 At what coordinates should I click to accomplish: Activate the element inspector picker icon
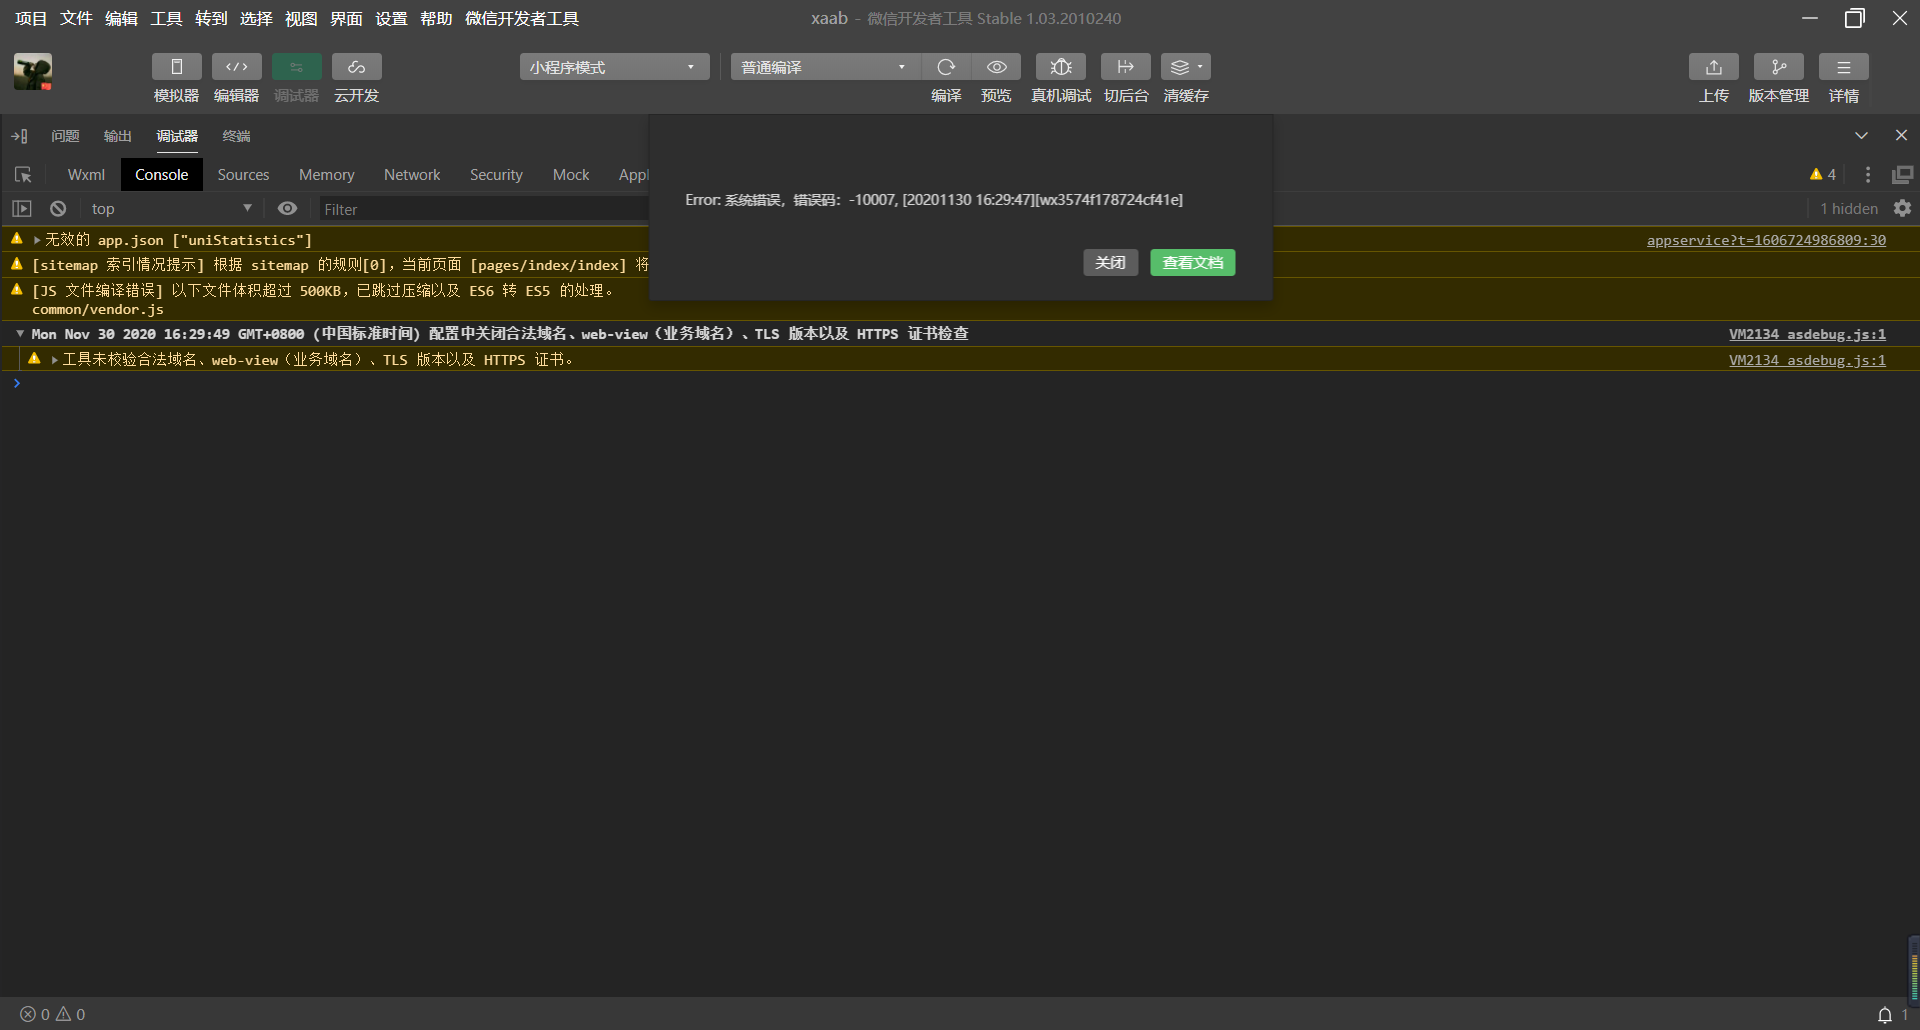coord(23,175)
